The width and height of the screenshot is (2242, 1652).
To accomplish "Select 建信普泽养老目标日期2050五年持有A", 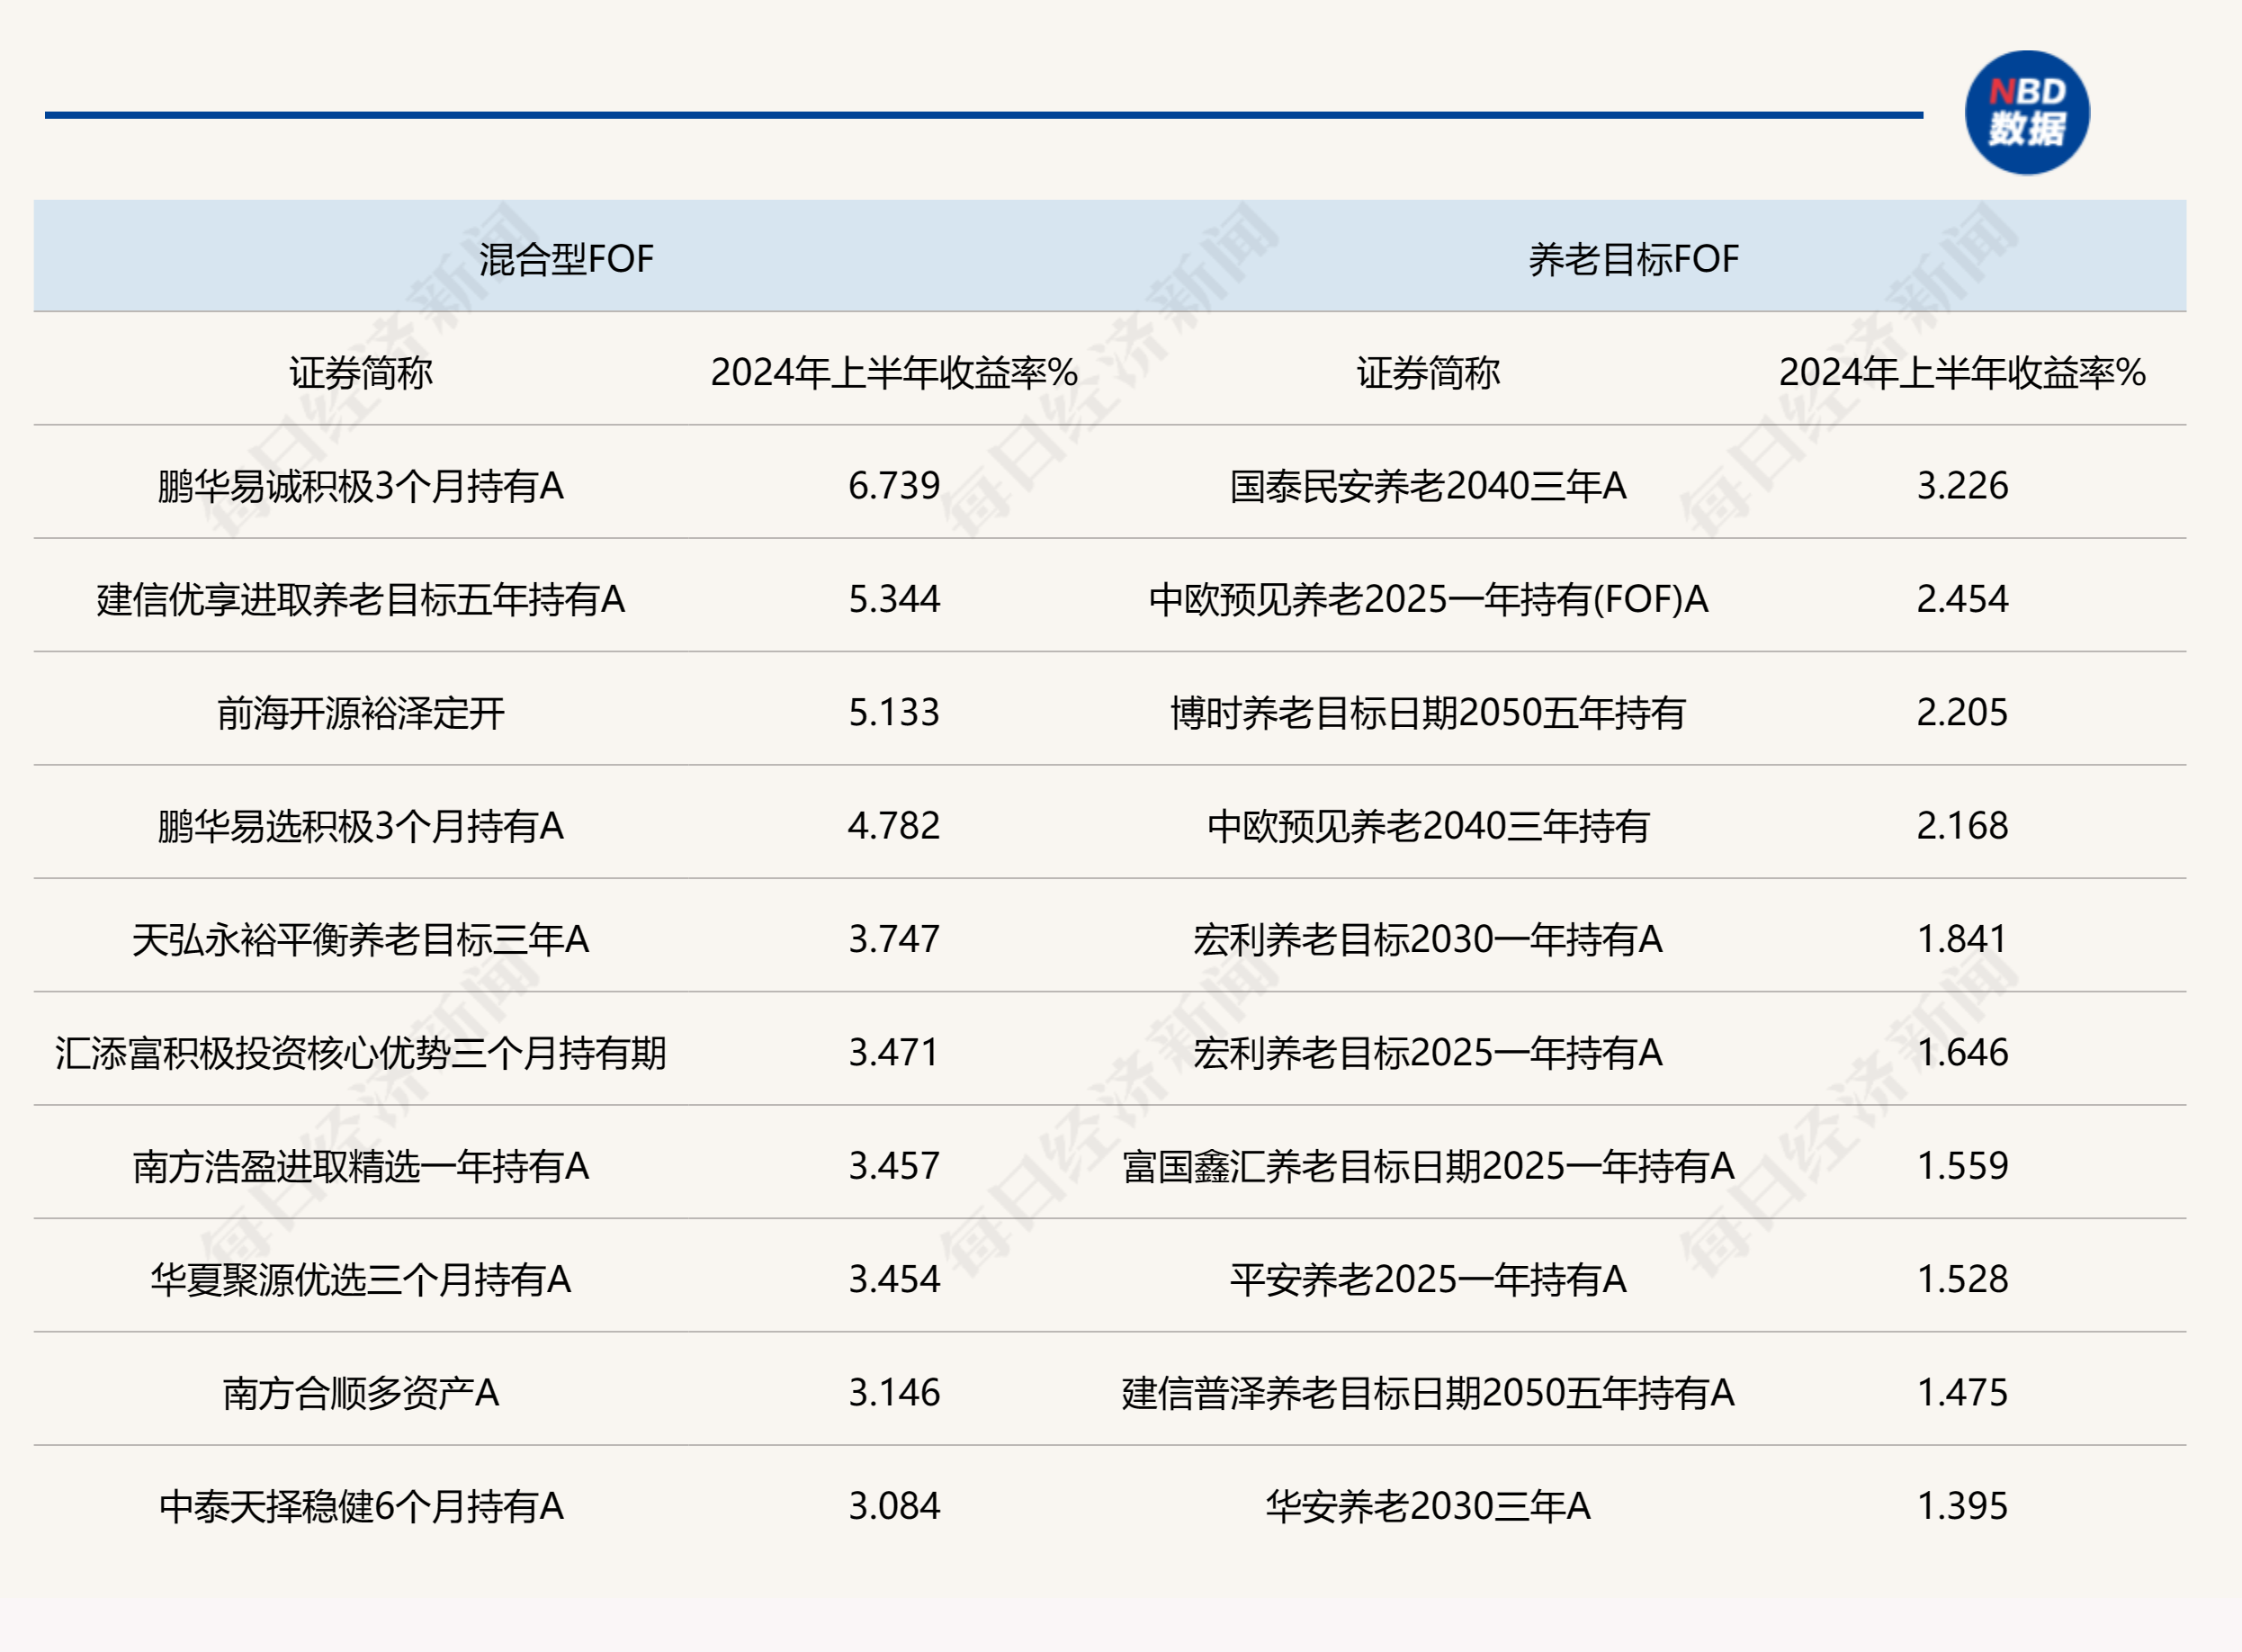I will [1428, 1393].
